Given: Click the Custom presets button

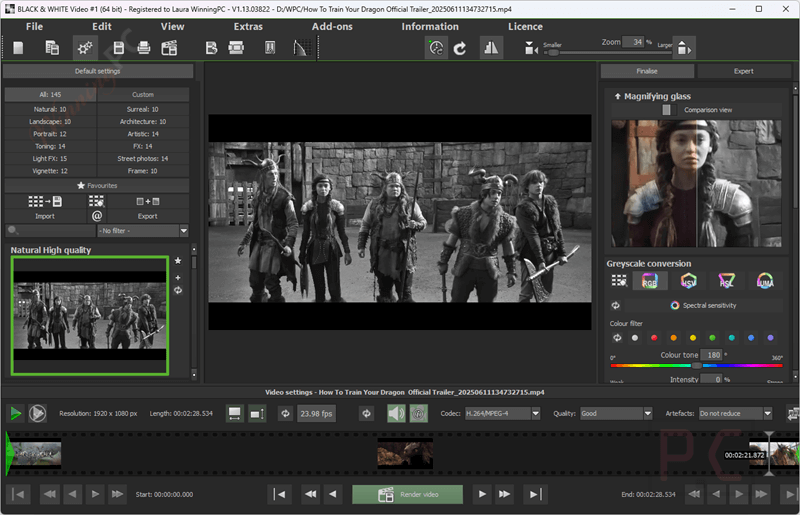Looking at the screenshot, I should click(x=143, y=94).
